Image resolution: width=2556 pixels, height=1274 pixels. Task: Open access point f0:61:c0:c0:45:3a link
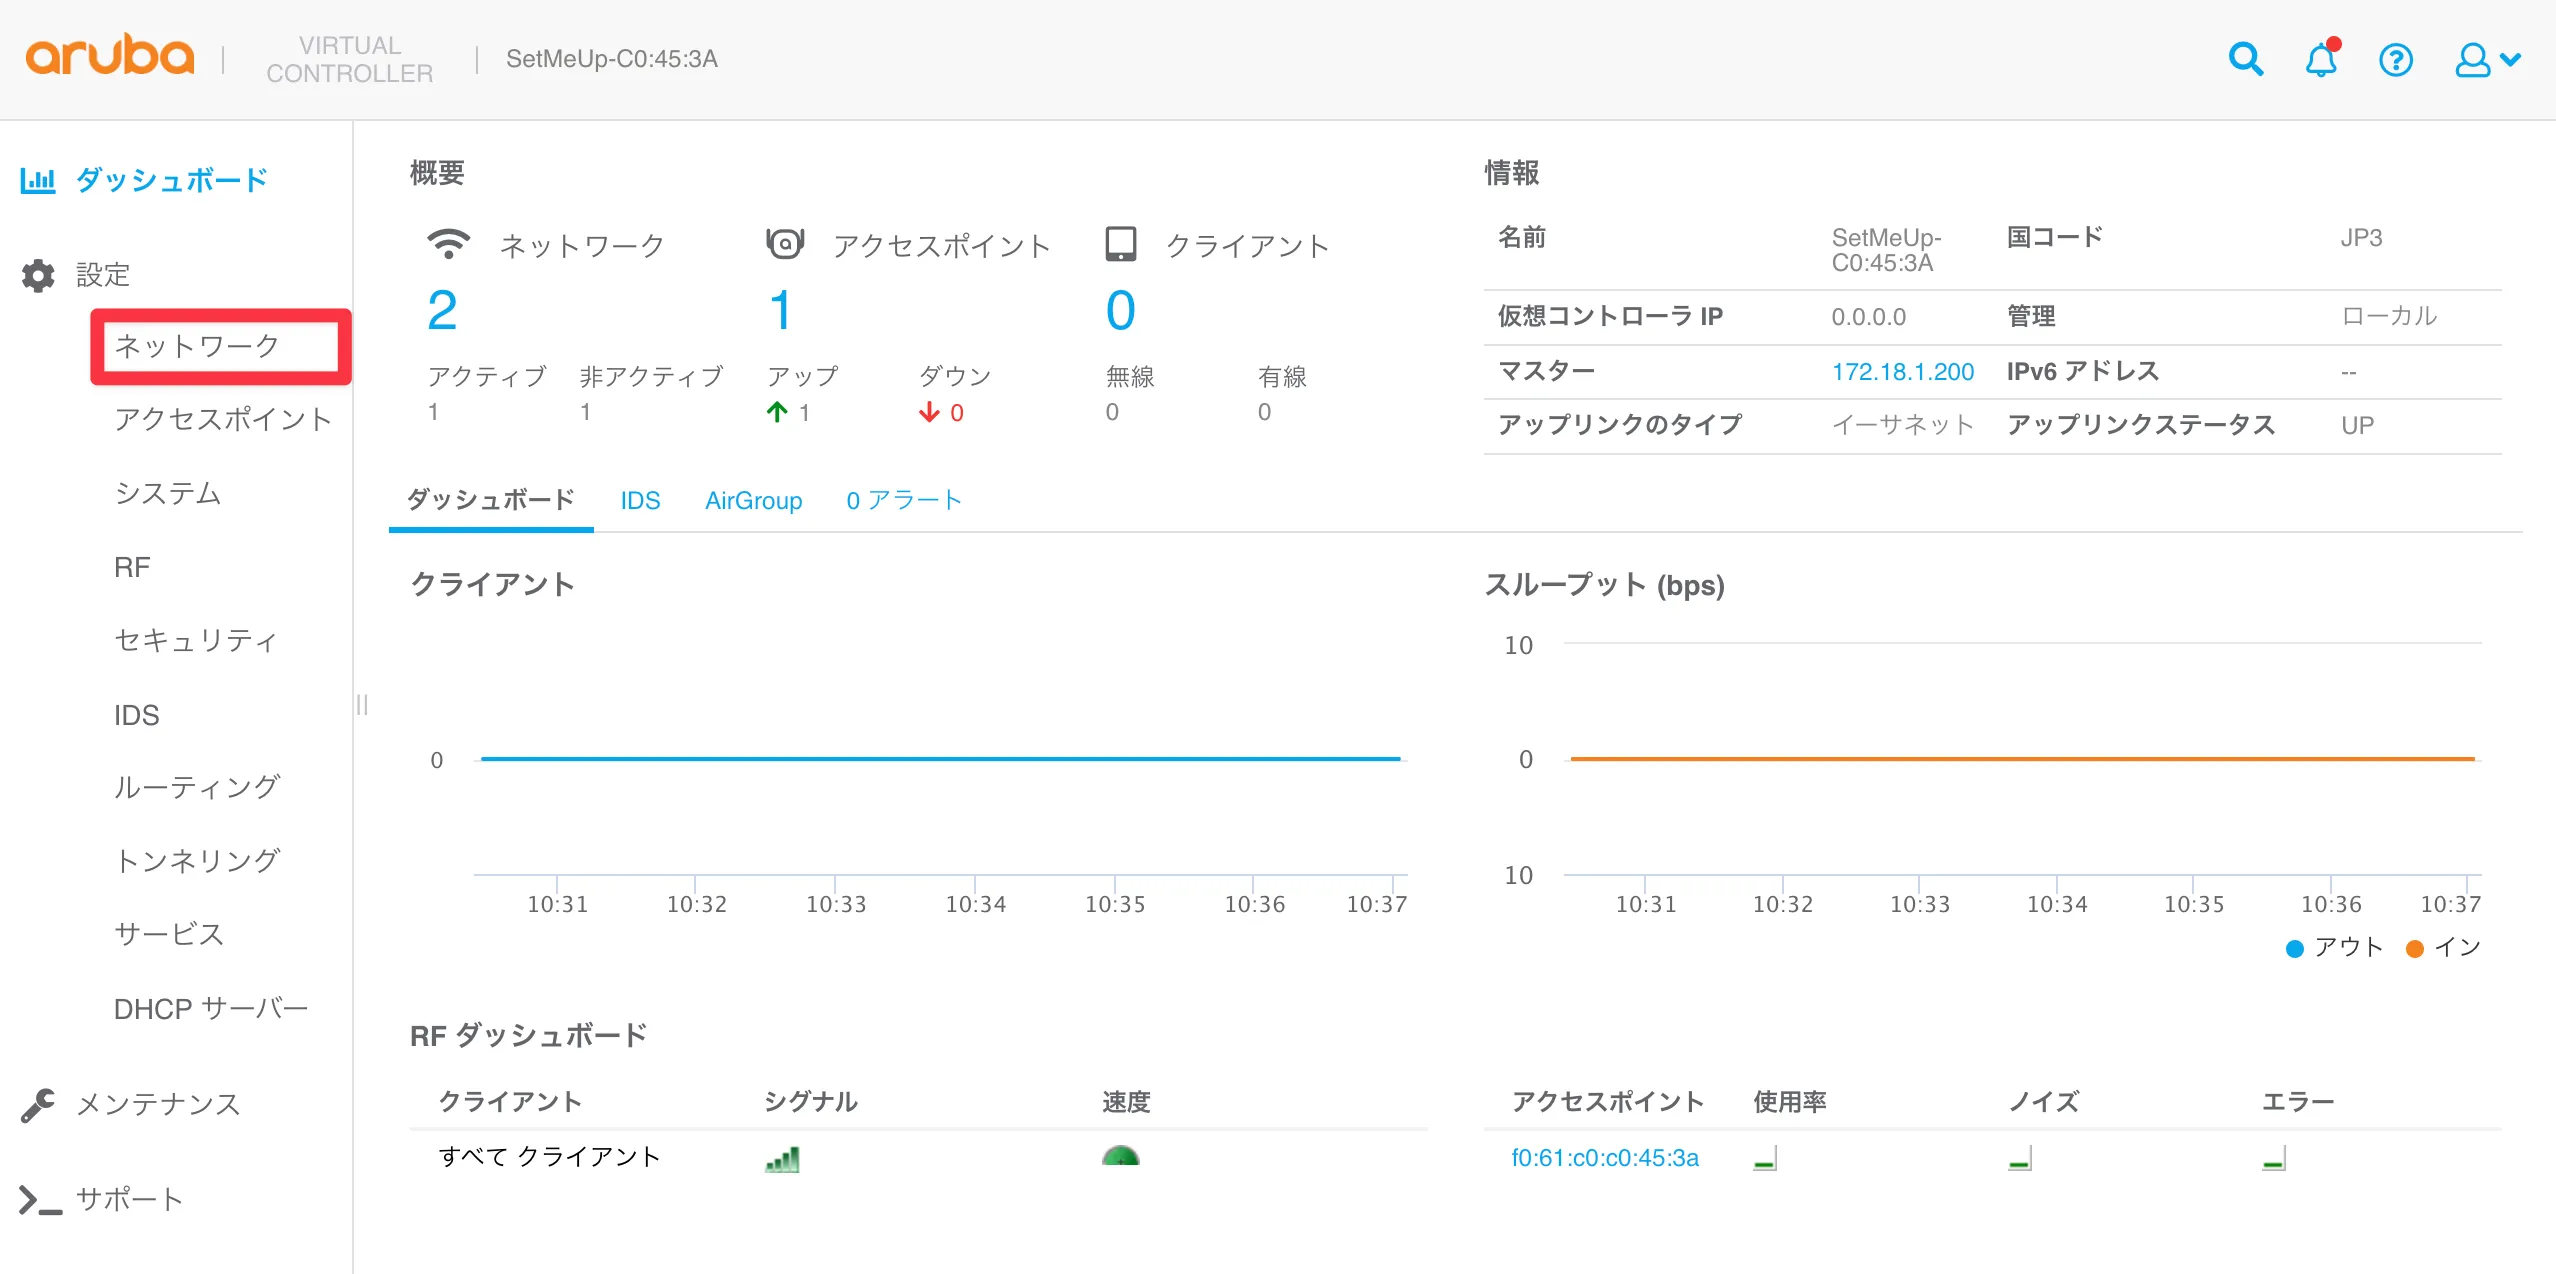pyautogui.click(x=1604, y=1158)
